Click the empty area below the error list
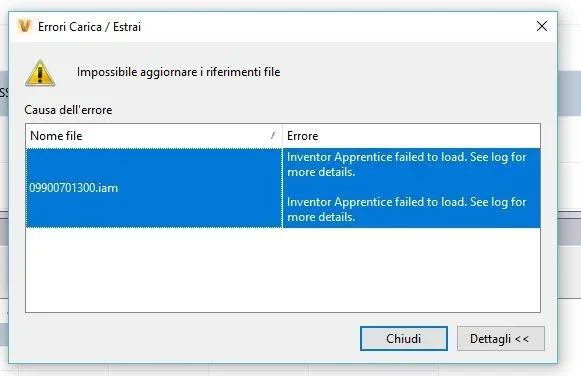The width and height of the screenshot is (581, 376). tap(283, 270)
